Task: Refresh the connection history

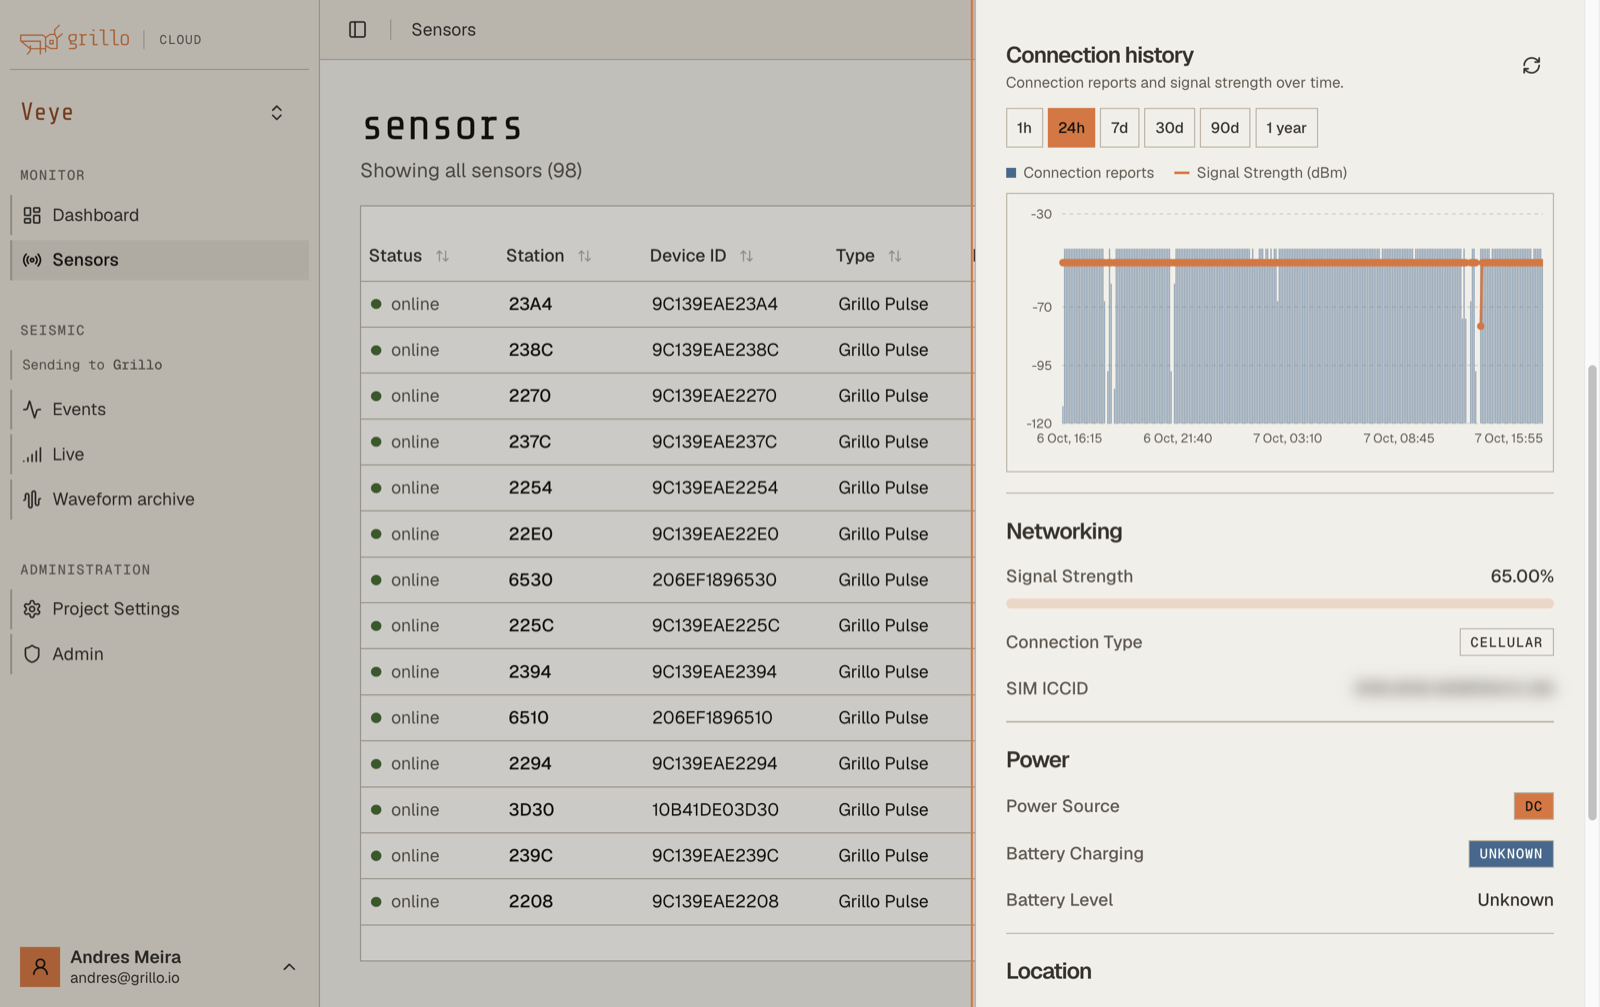Action: pos(1531,65)
